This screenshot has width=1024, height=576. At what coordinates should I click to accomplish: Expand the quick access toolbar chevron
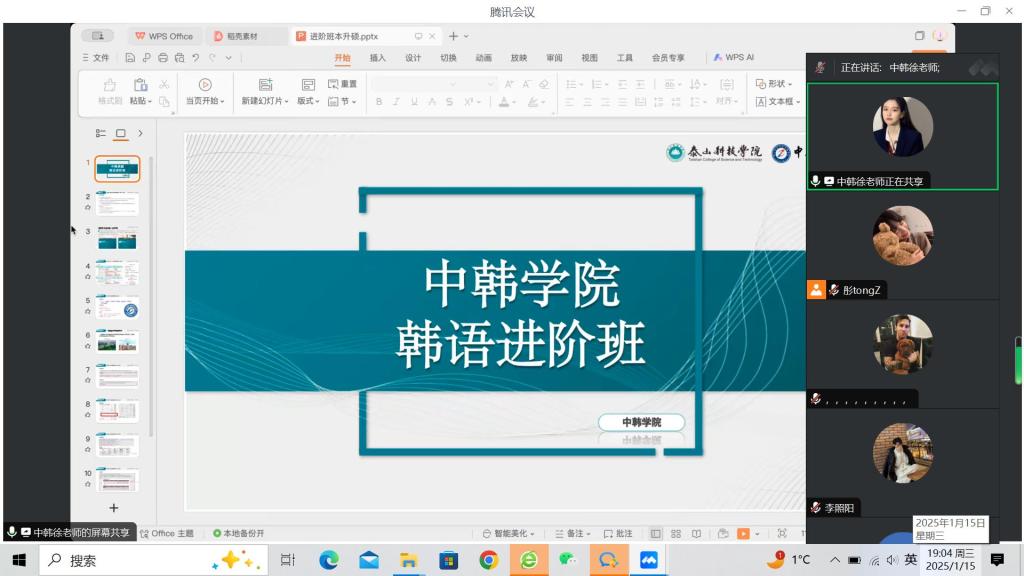pos(229,57)
